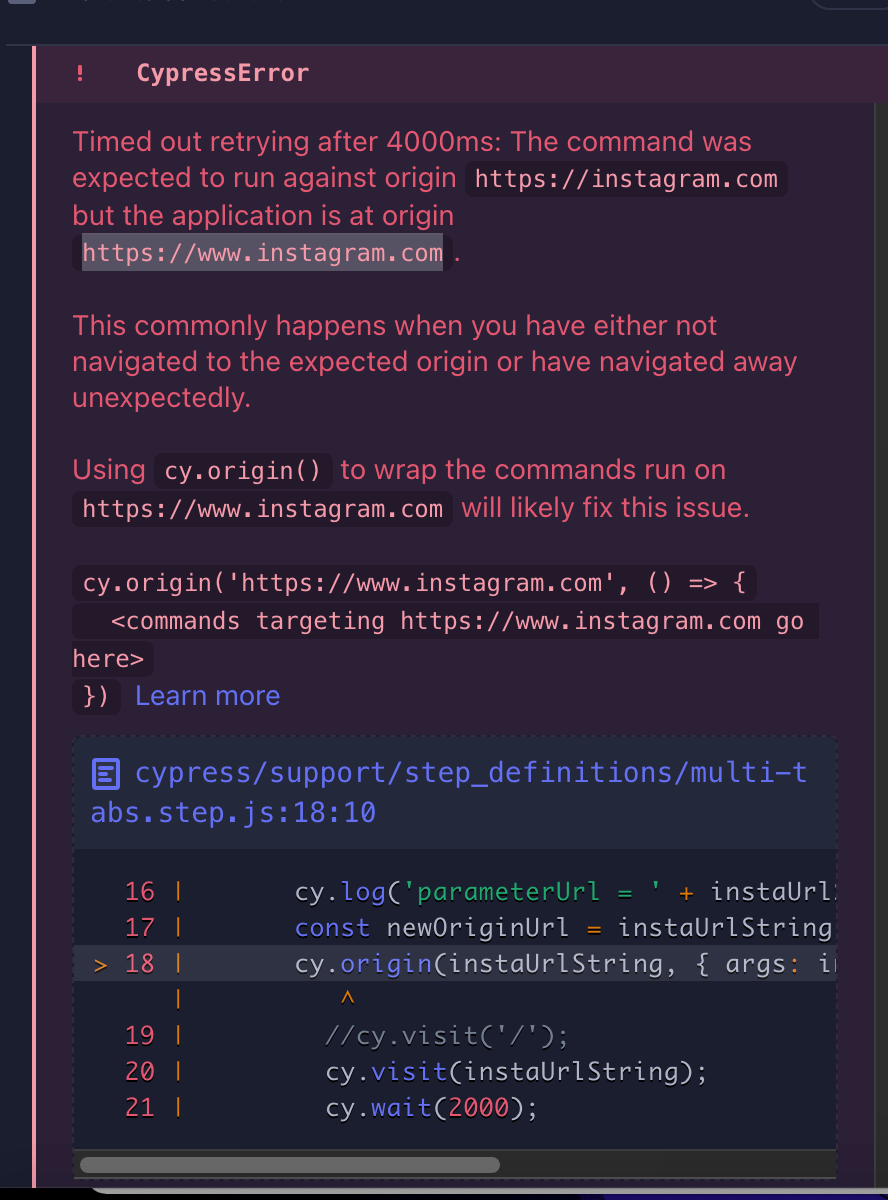The image size is (888, 1200).
Task: Select the CypressError heading text
Action: click(x=223, y=73)
